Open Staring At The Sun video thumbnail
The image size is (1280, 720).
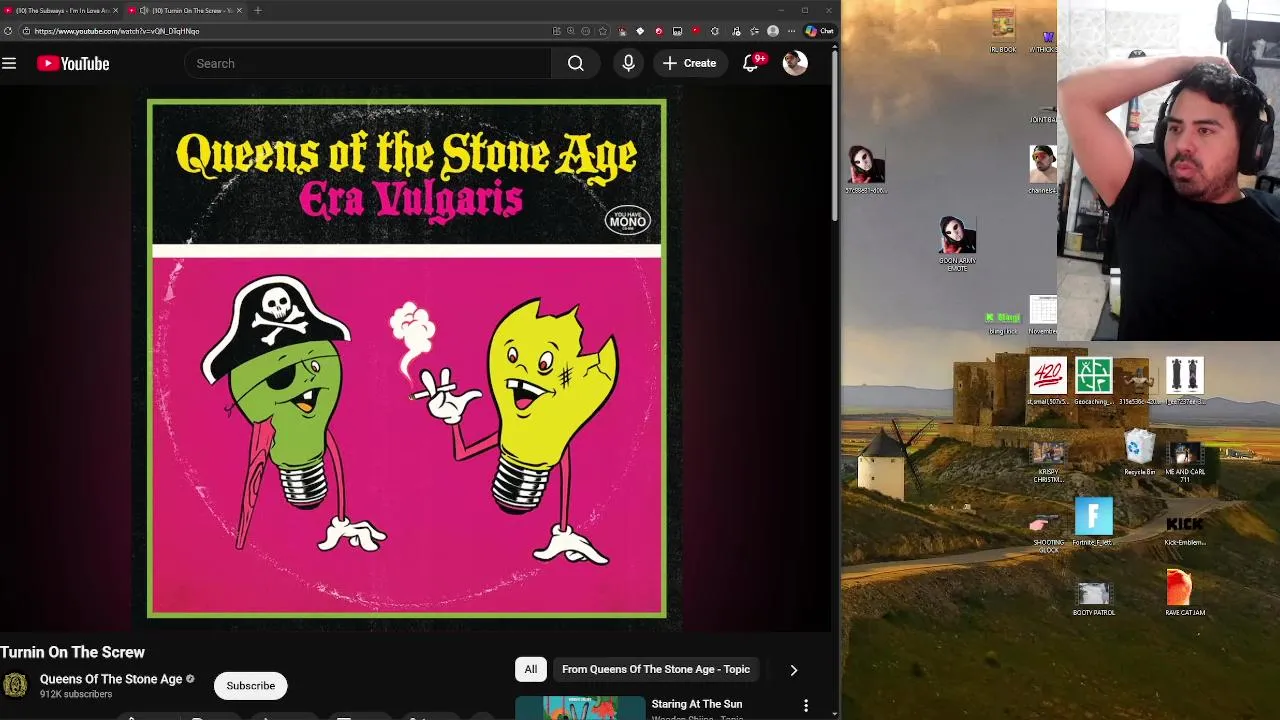(580, 708)
